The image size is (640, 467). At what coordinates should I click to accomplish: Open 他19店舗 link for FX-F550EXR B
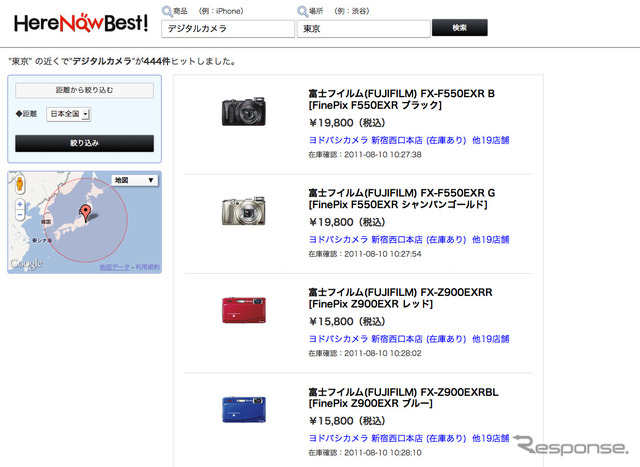(491, 140)
